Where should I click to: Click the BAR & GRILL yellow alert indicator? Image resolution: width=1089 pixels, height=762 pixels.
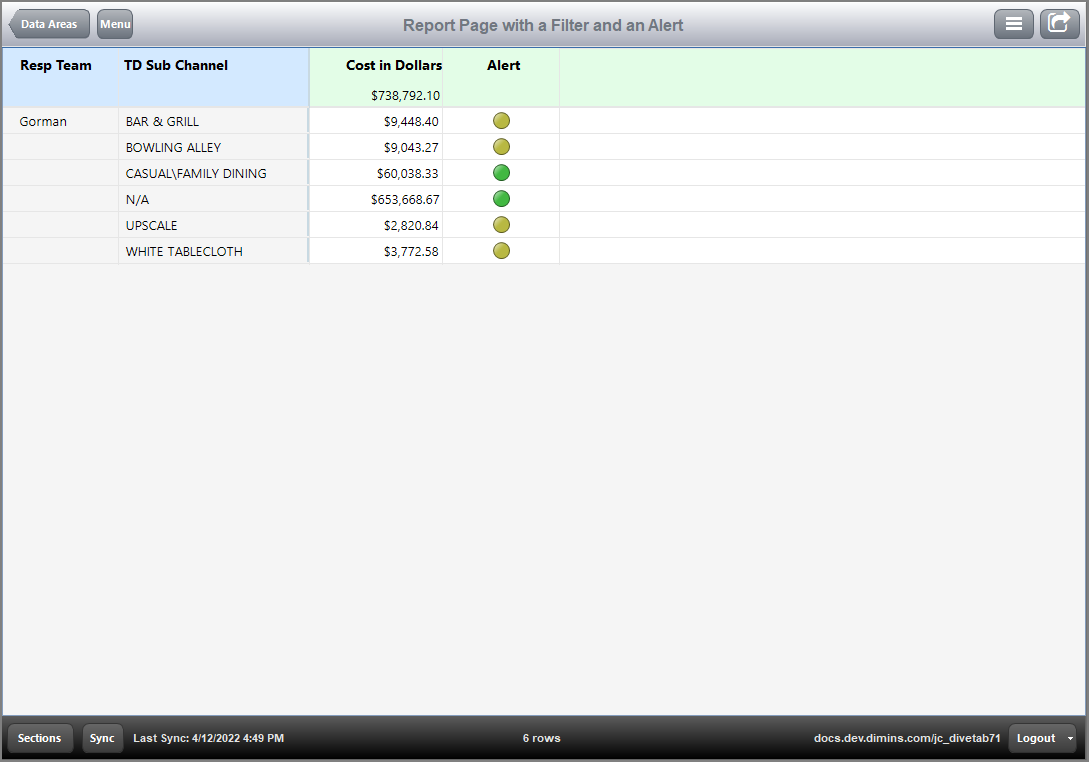[x=501, y=121]
